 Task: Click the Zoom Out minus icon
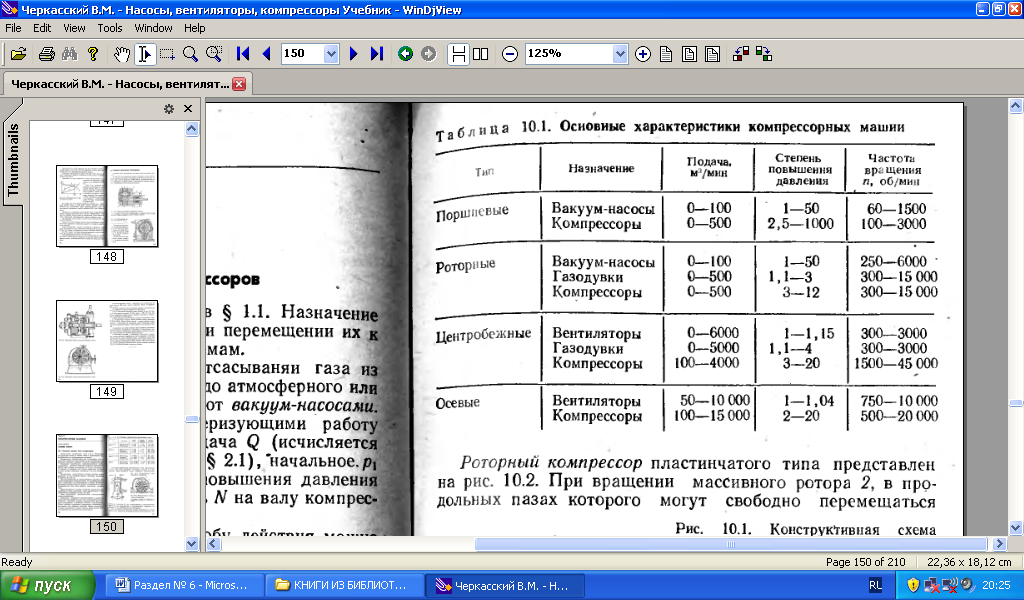(510, 54)
